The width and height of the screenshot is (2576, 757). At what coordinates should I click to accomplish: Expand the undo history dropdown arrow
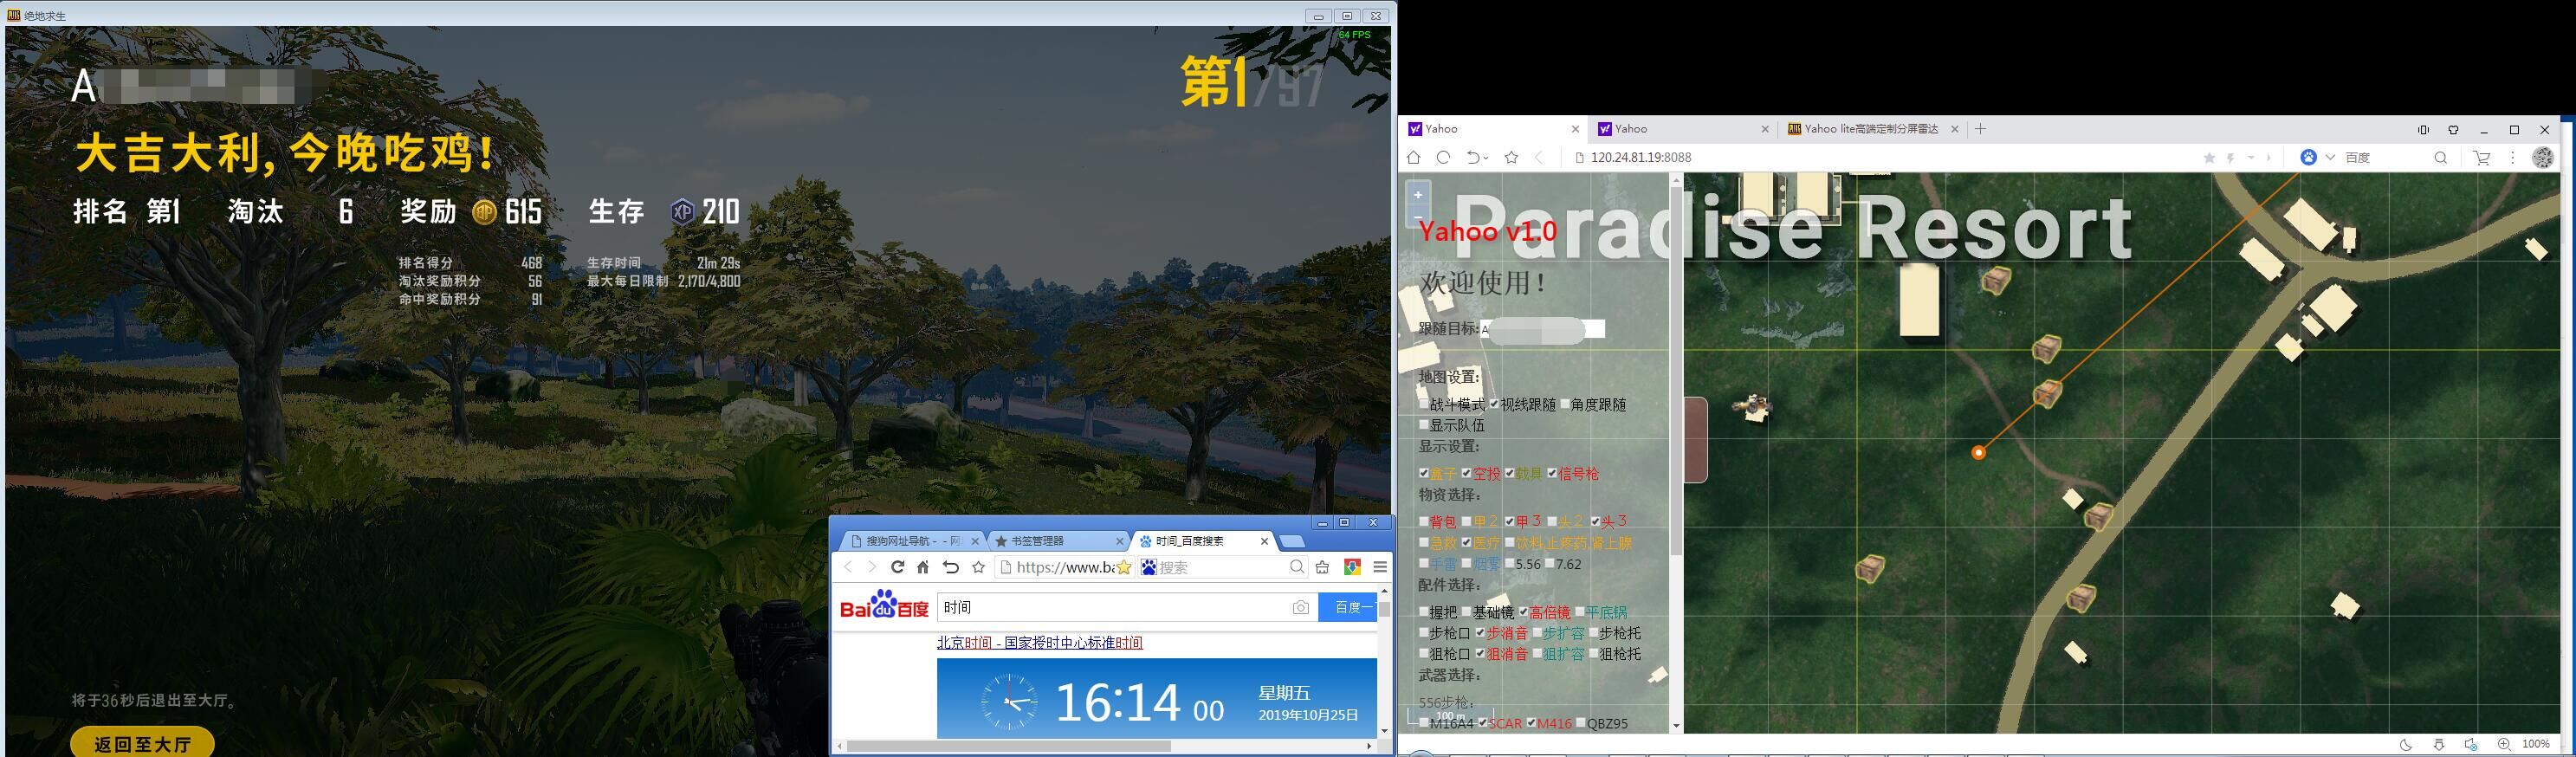pyautogui.click(x=1486, y=158)
